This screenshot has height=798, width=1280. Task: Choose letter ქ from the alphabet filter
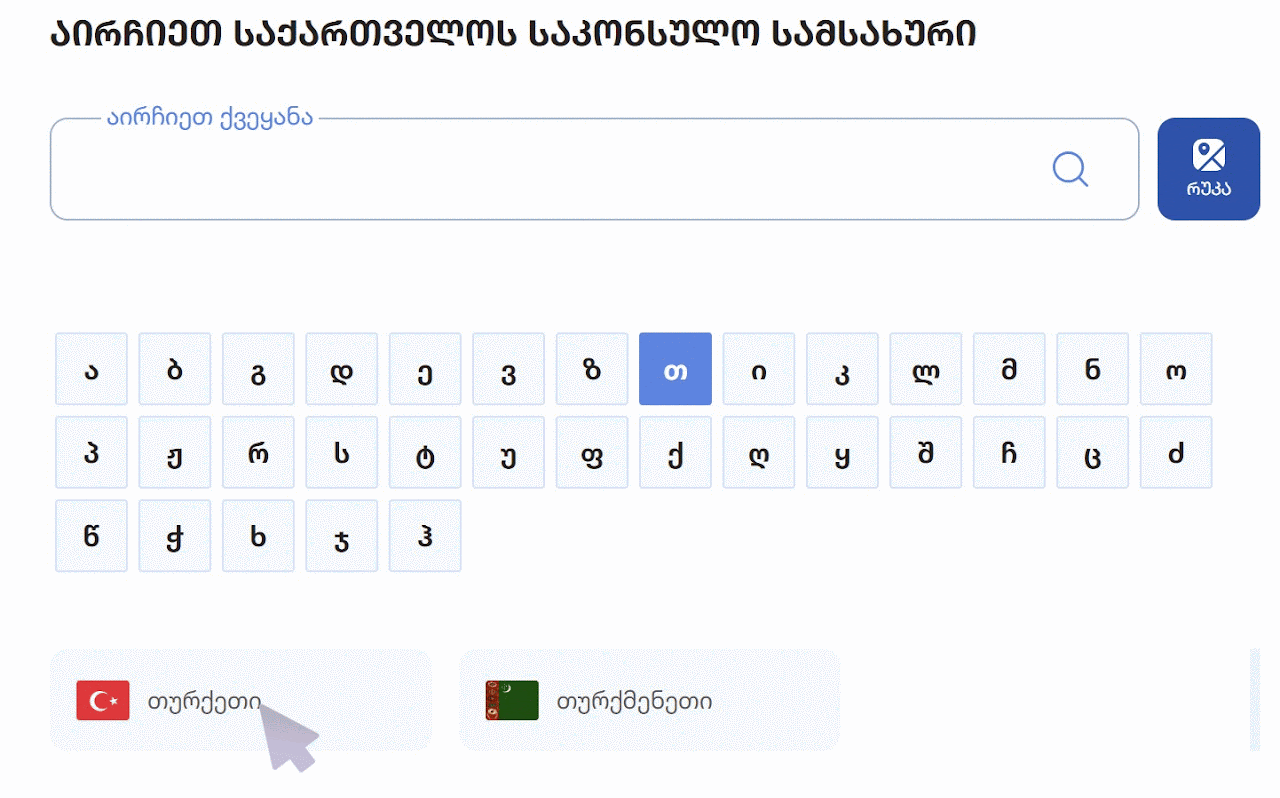tap(675, 452)
